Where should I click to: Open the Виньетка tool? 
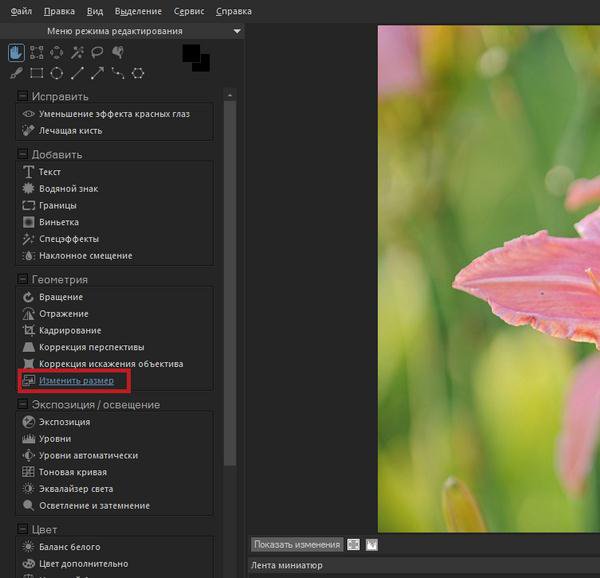click(x=58, y=222)
